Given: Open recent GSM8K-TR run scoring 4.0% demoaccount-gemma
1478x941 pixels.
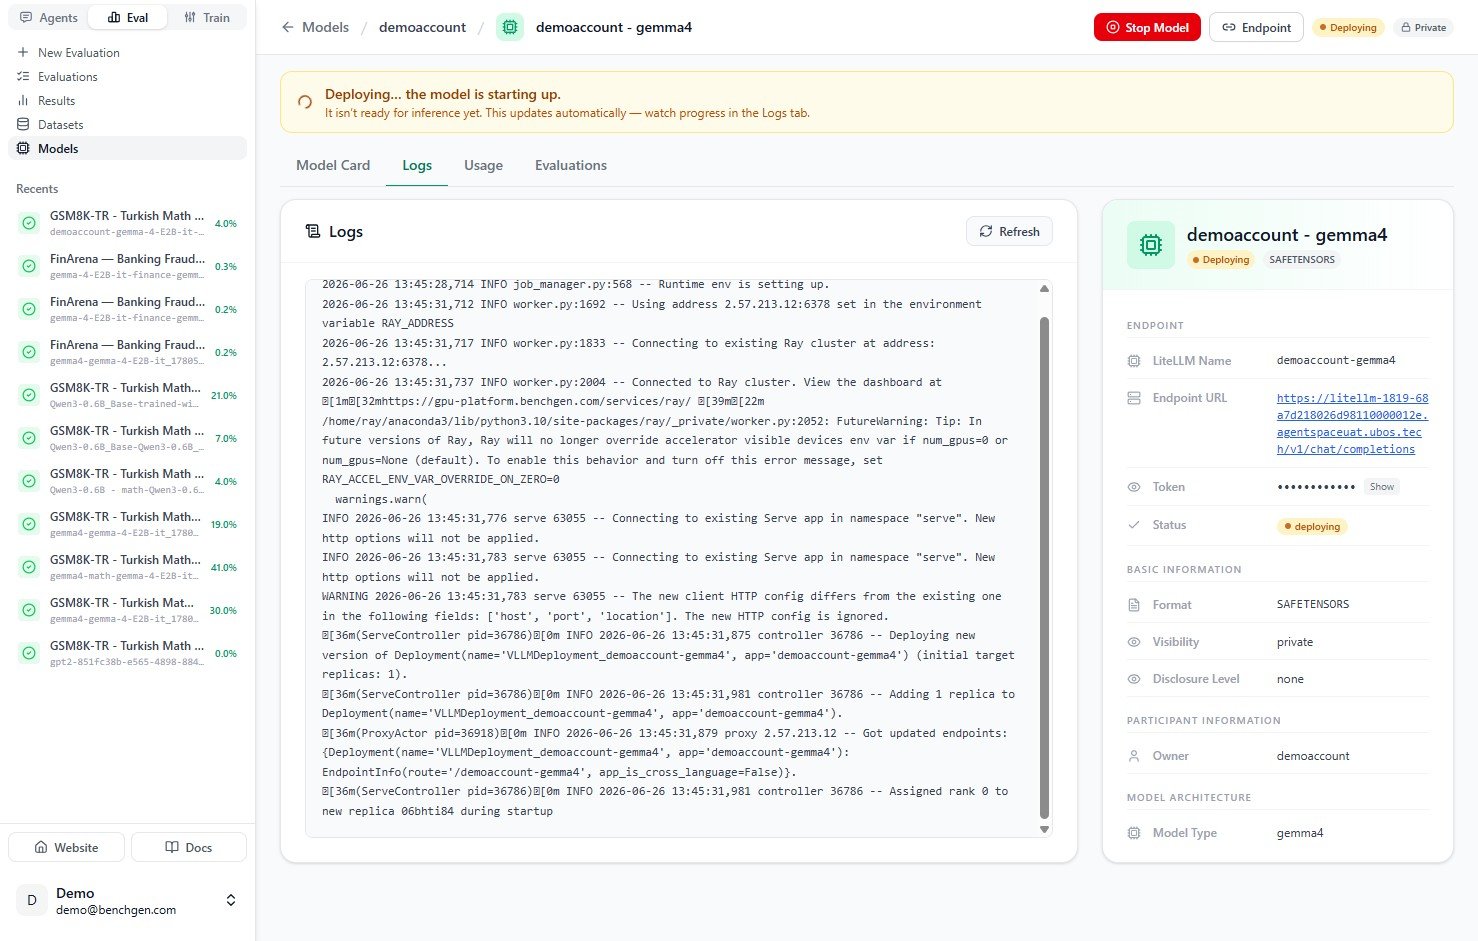Looking at the screenshot, I should pos(127,223).
